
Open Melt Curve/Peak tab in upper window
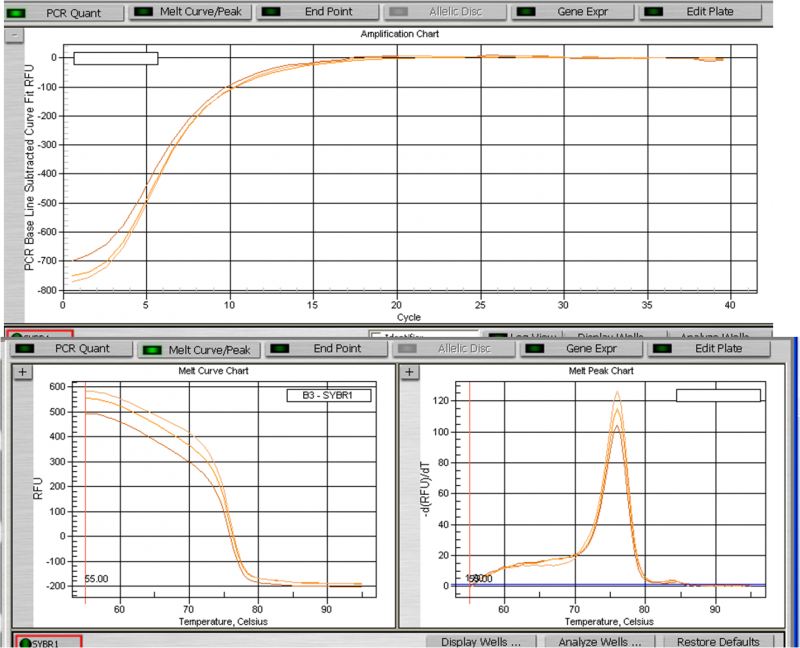click(x=190, y=12)
